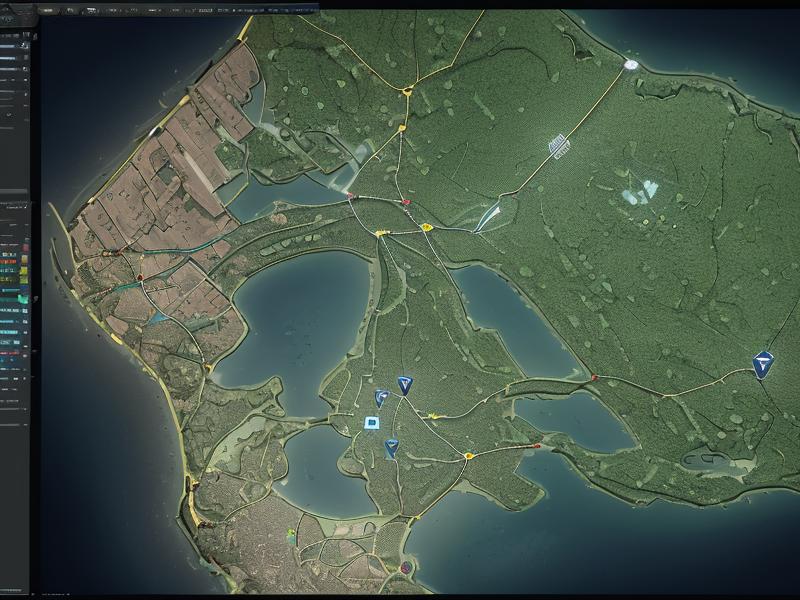800x600 pixels.
Task: Click the lowest blue shield marker in the central cluster
Action: [391, 448]
